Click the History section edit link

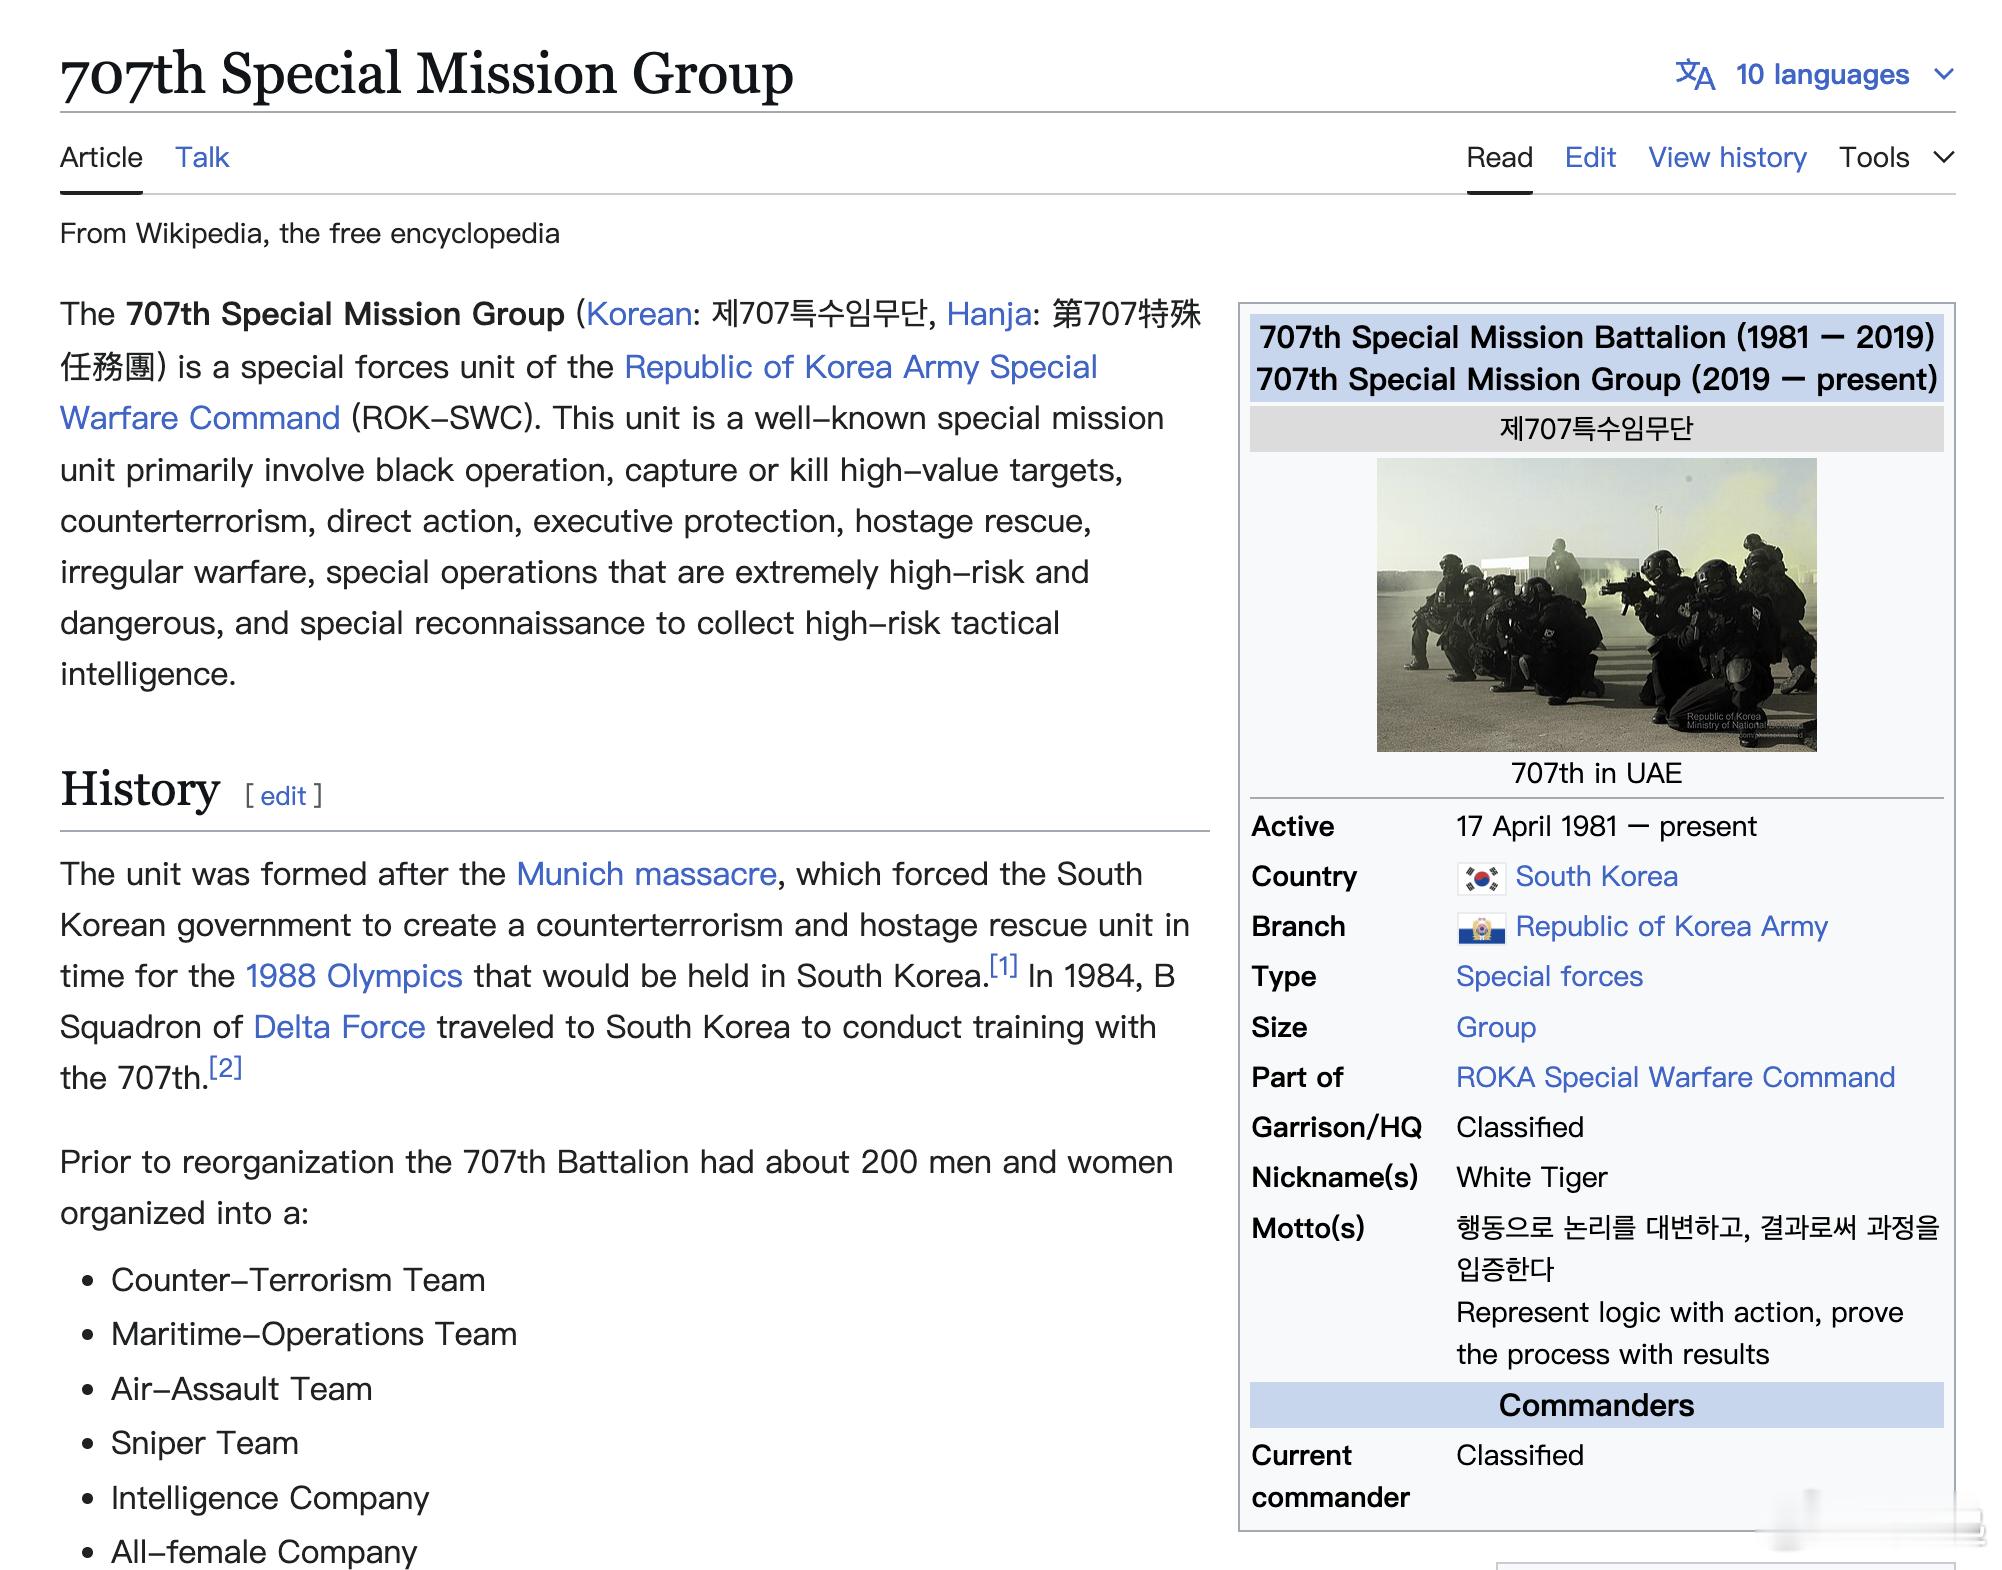tap(283, 796)
